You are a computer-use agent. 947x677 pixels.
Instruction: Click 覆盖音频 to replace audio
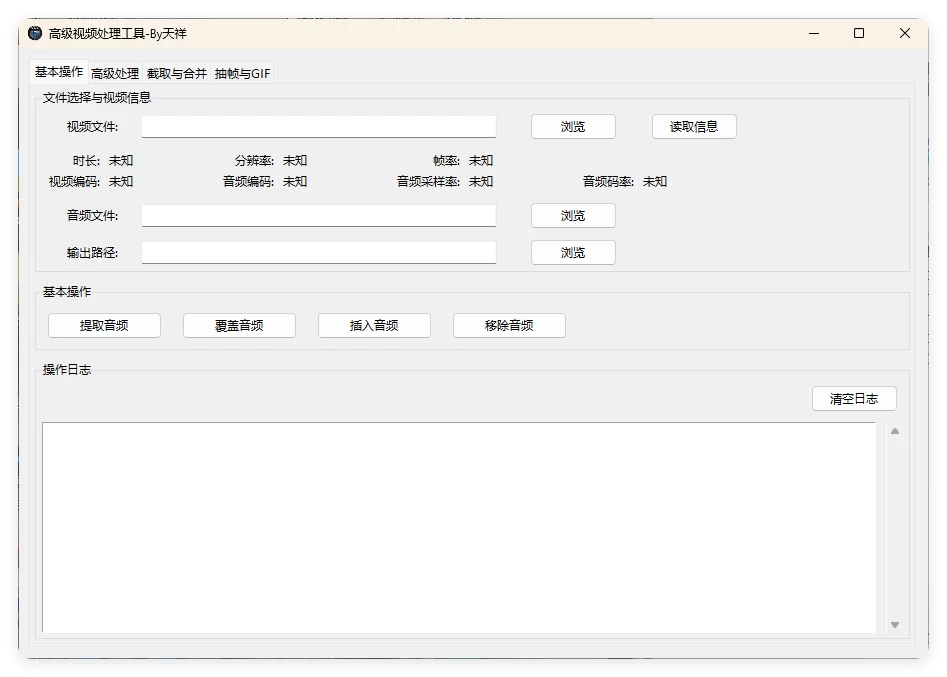[x=239, y=325]
